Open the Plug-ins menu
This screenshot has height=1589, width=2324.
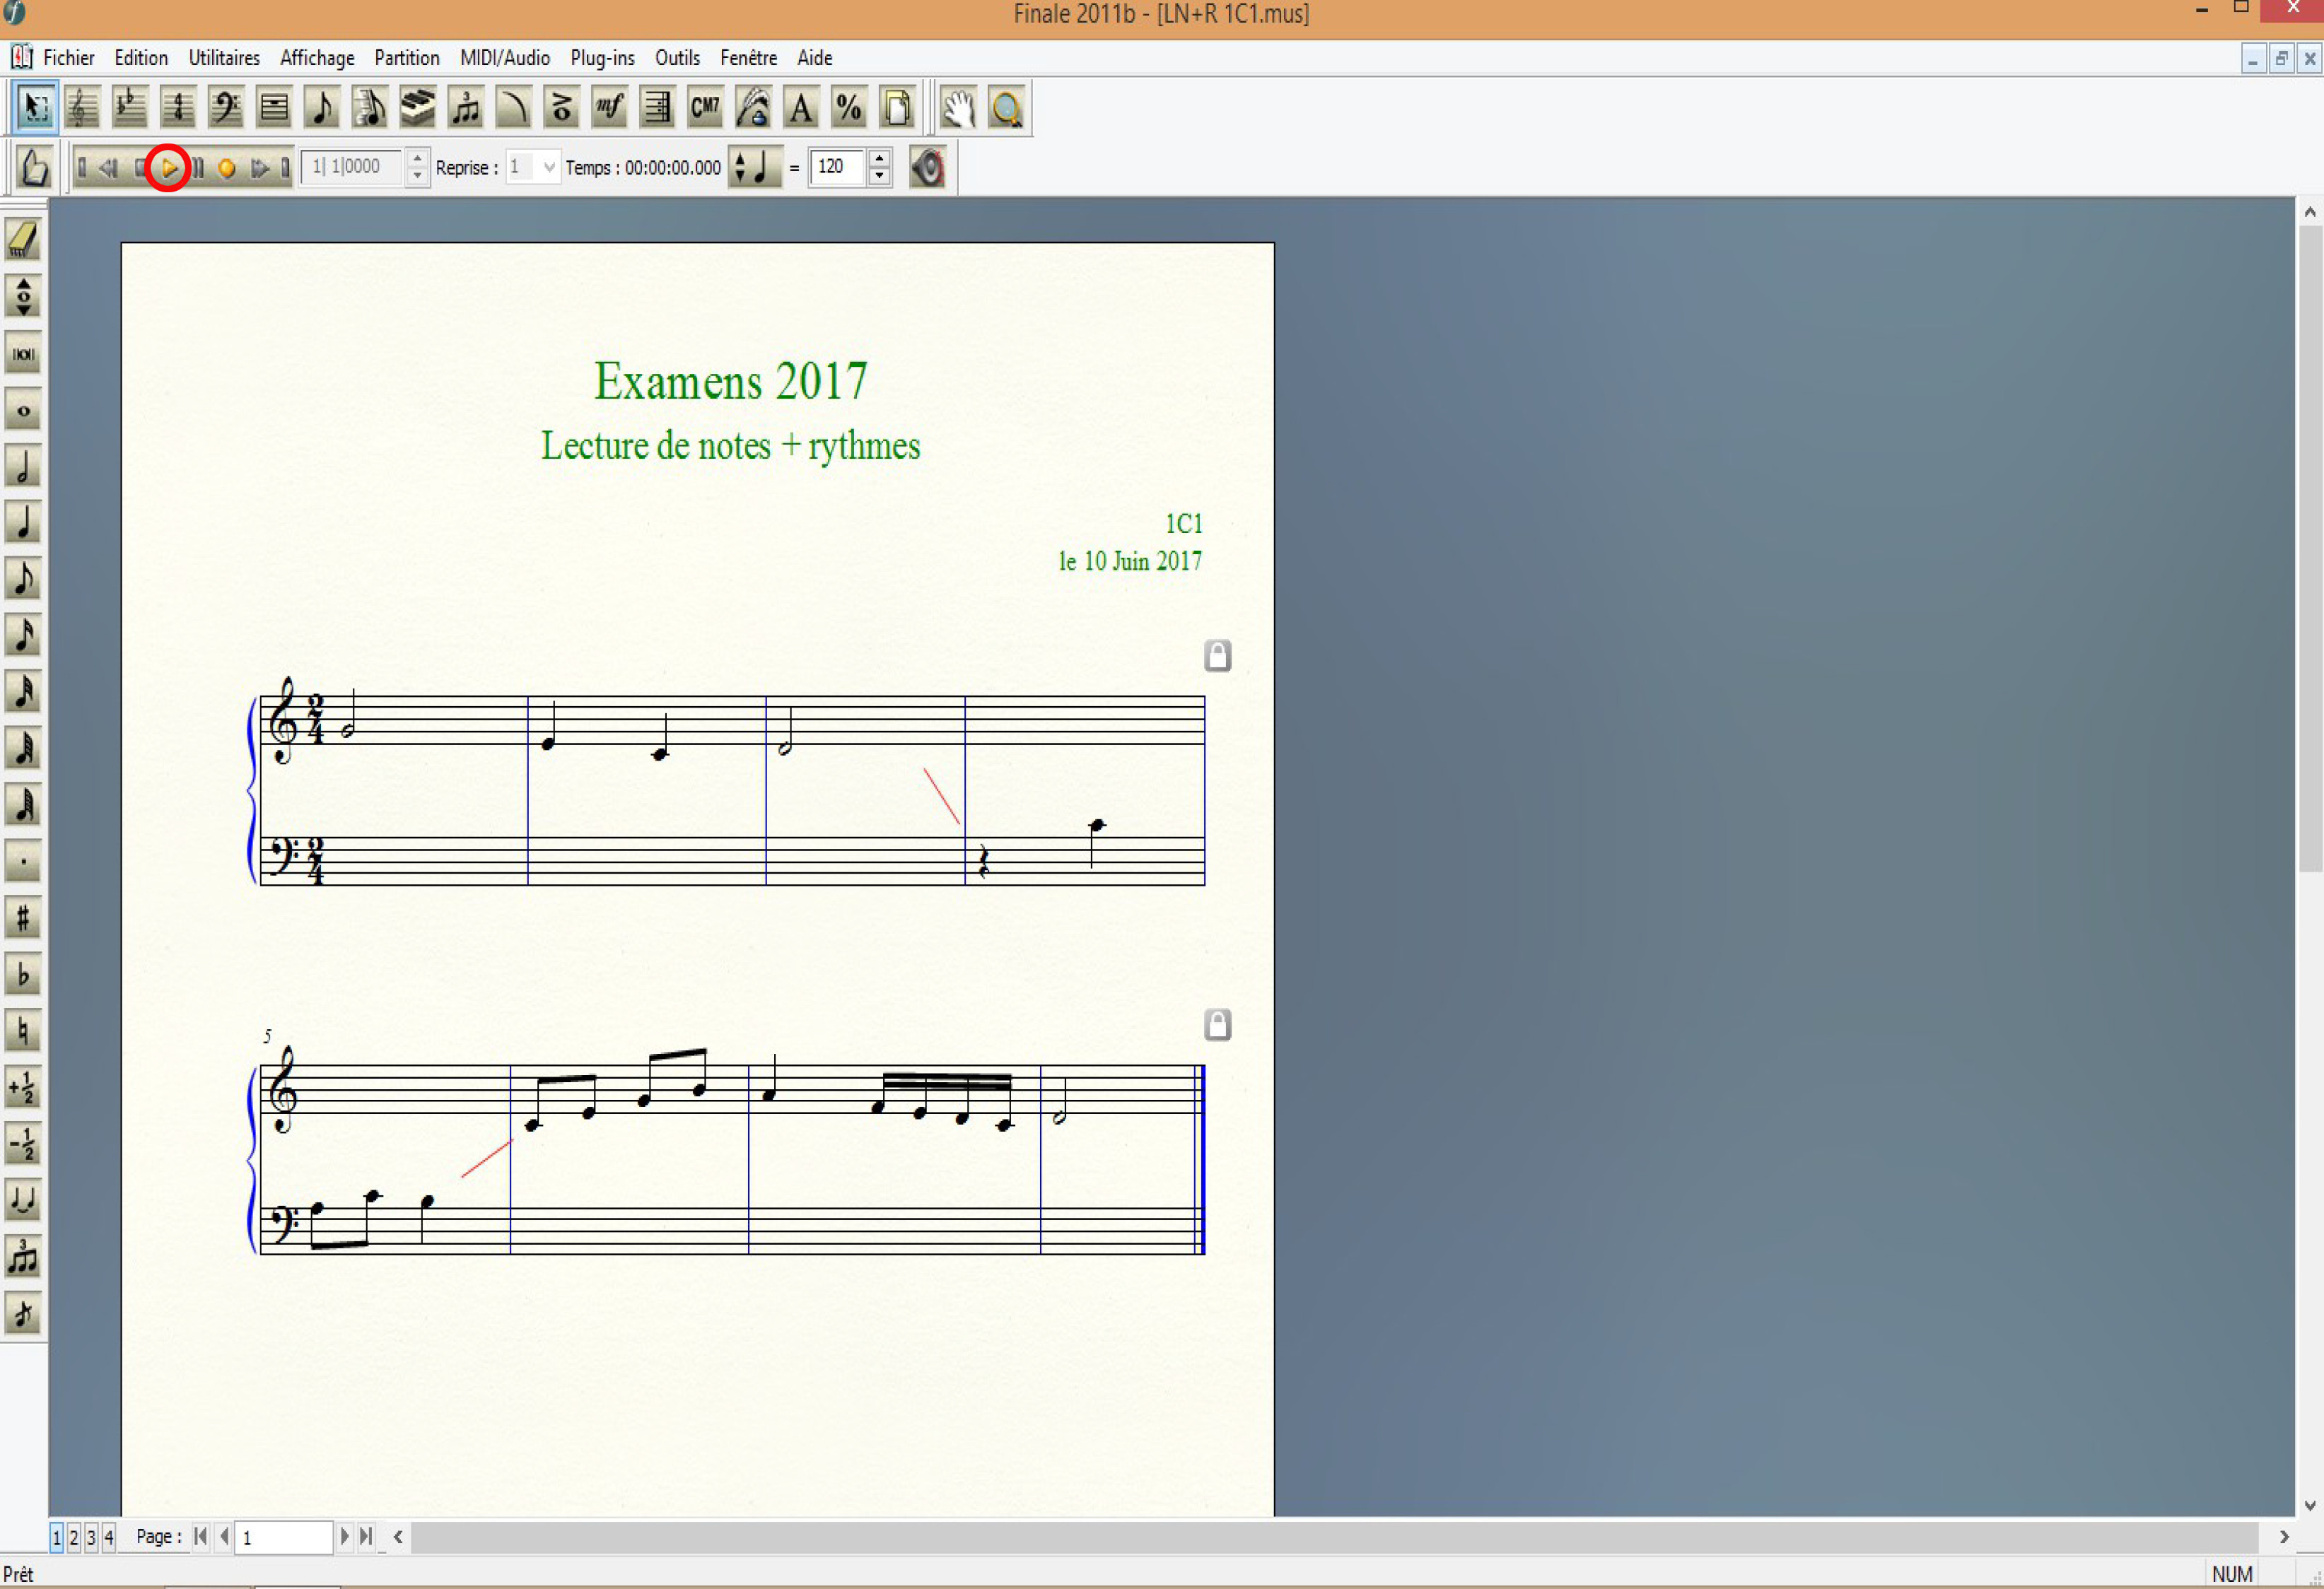coord(602,58)
